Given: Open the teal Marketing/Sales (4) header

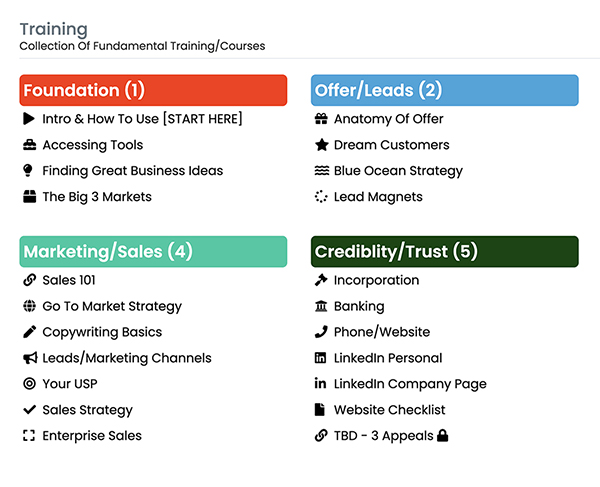Looking at the screenshot, I should point(153,251).
